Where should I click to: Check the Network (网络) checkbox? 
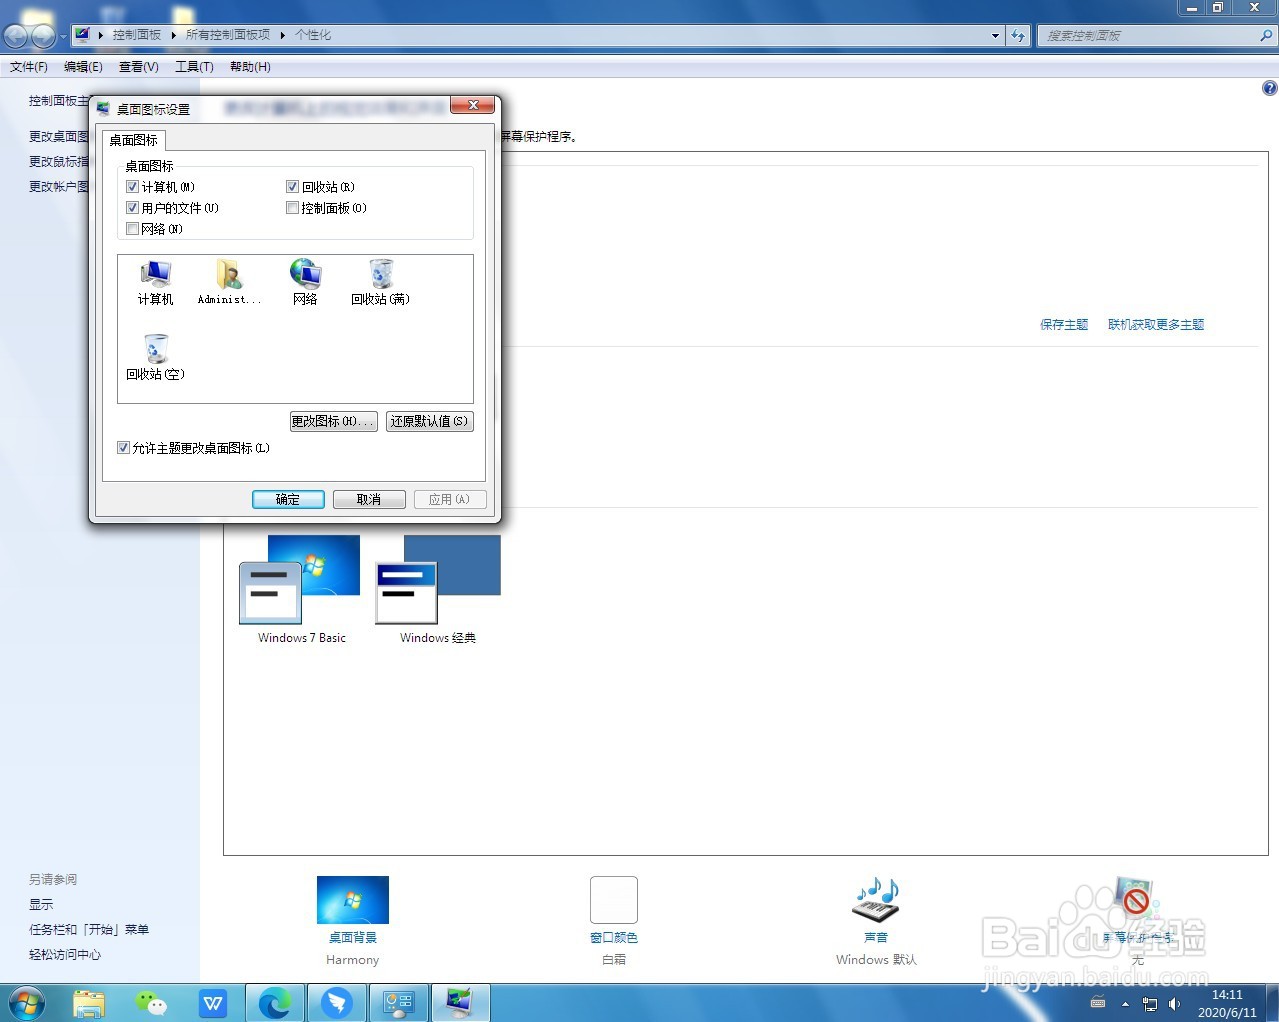(x=132, y=229)
